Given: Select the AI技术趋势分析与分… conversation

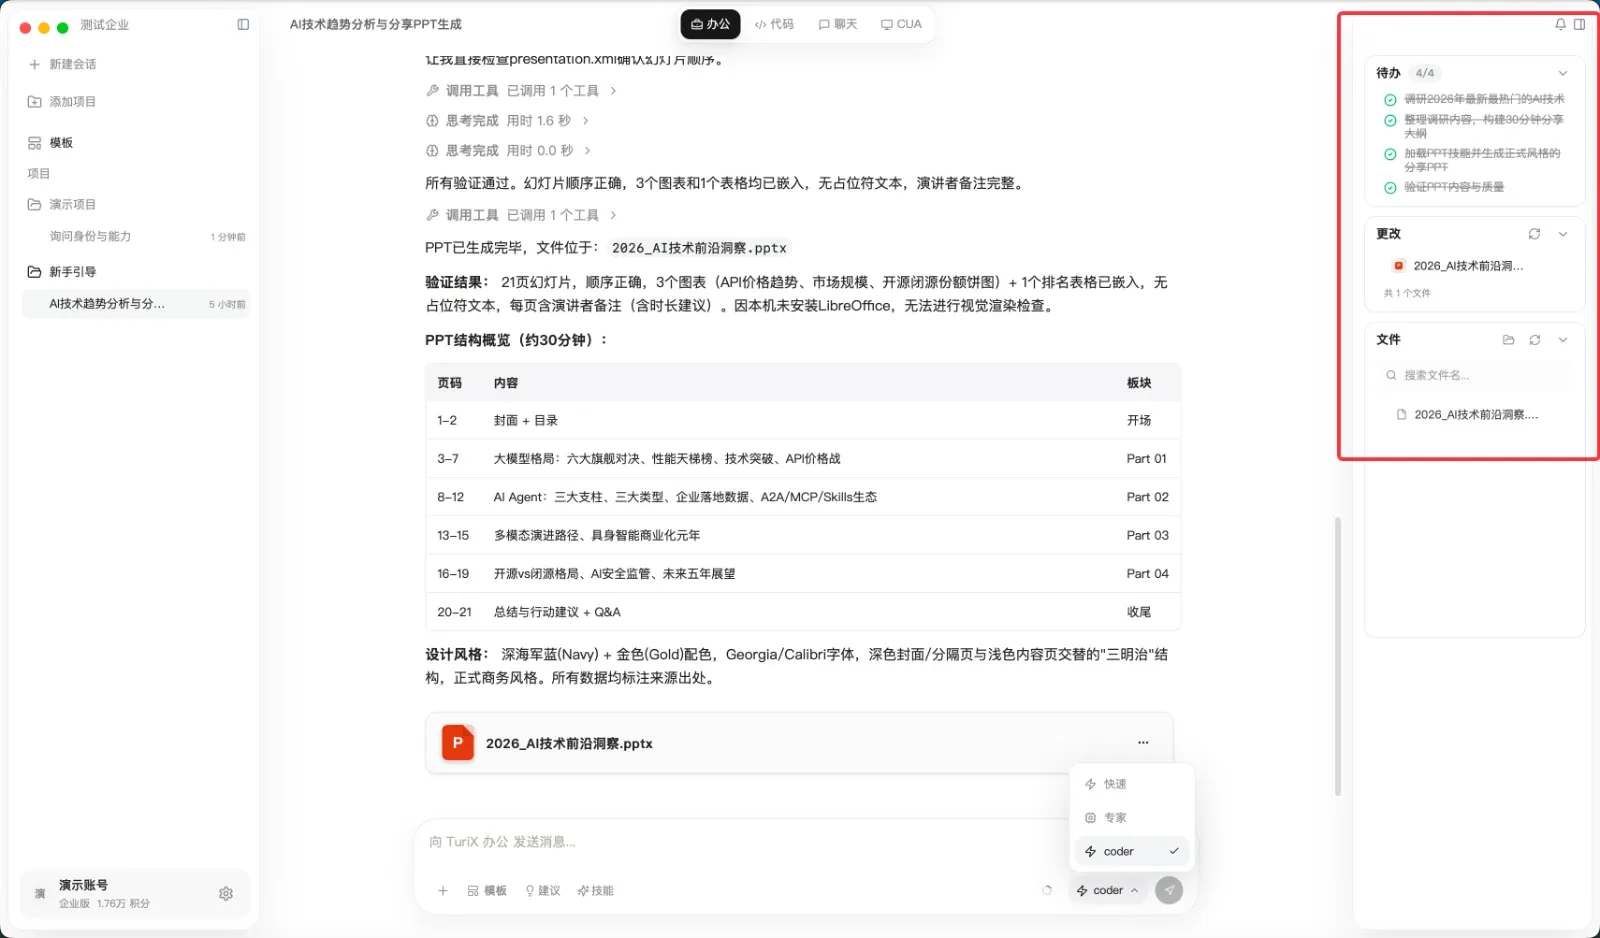Looking at the screenshot, I should tap(136, 304).
